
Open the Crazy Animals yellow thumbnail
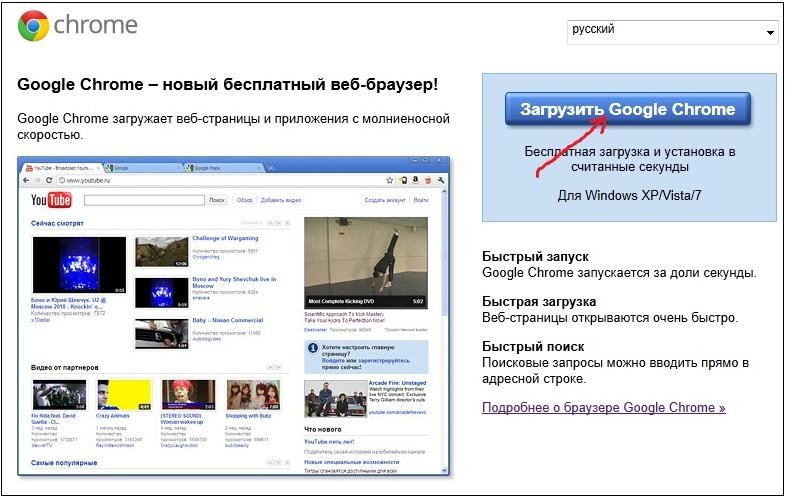coord(124,395)
